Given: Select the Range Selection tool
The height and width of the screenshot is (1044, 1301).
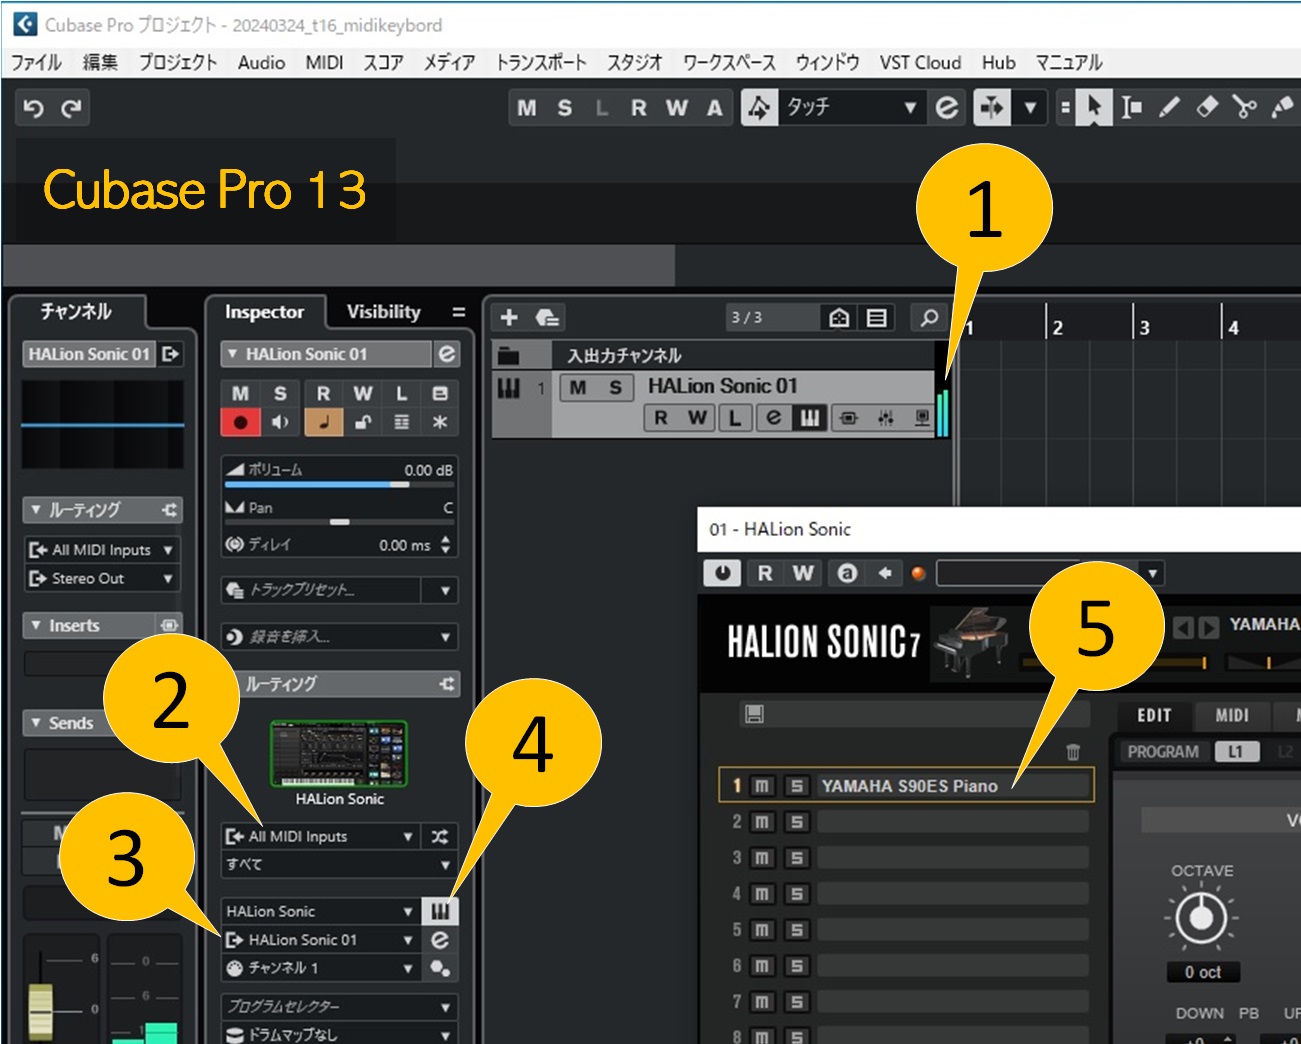Looking at the screenshot, I should [x=1131, y=107].
